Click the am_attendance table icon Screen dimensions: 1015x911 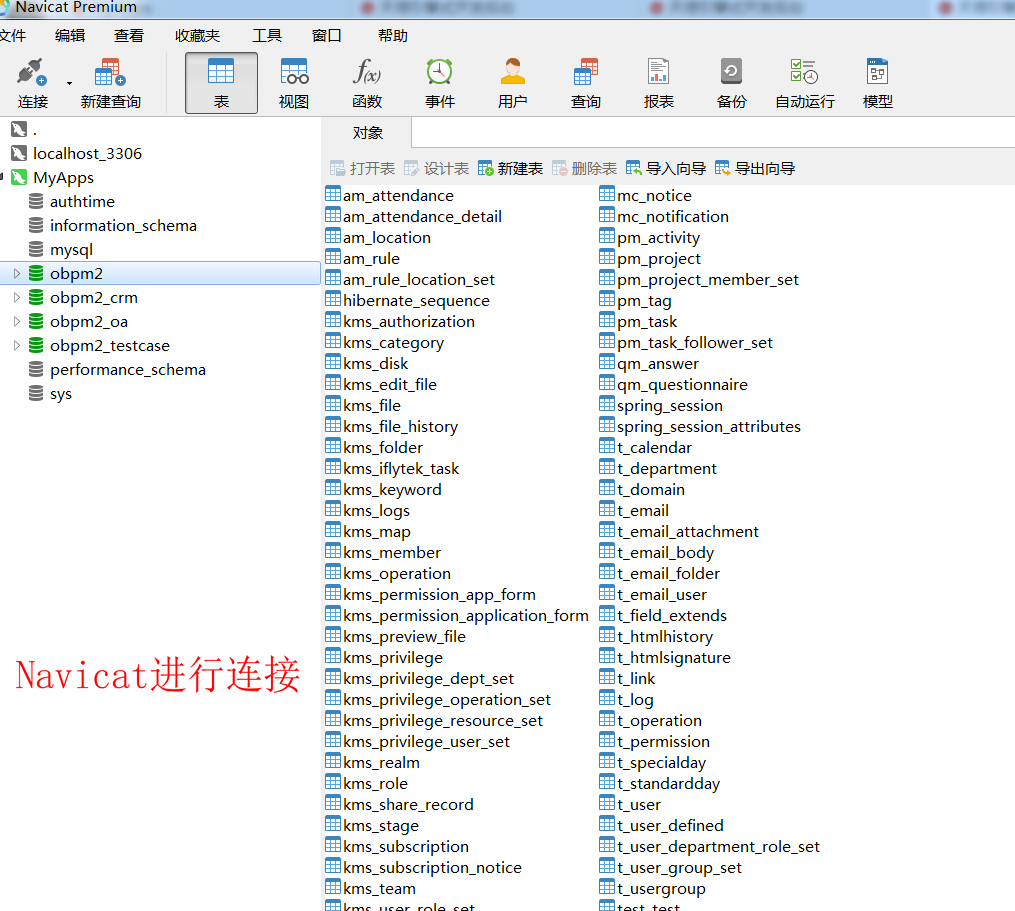pyautogui.click(x=333, y=194)
